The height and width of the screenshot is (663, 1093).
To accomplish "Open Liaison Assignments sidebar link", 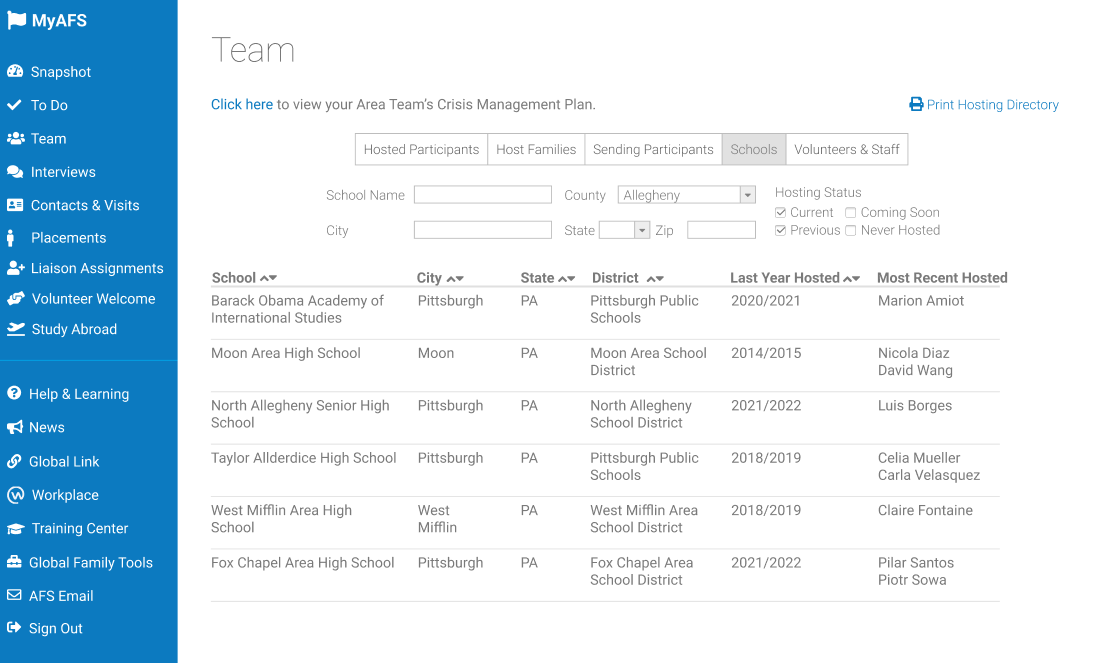I will [97, 268].
